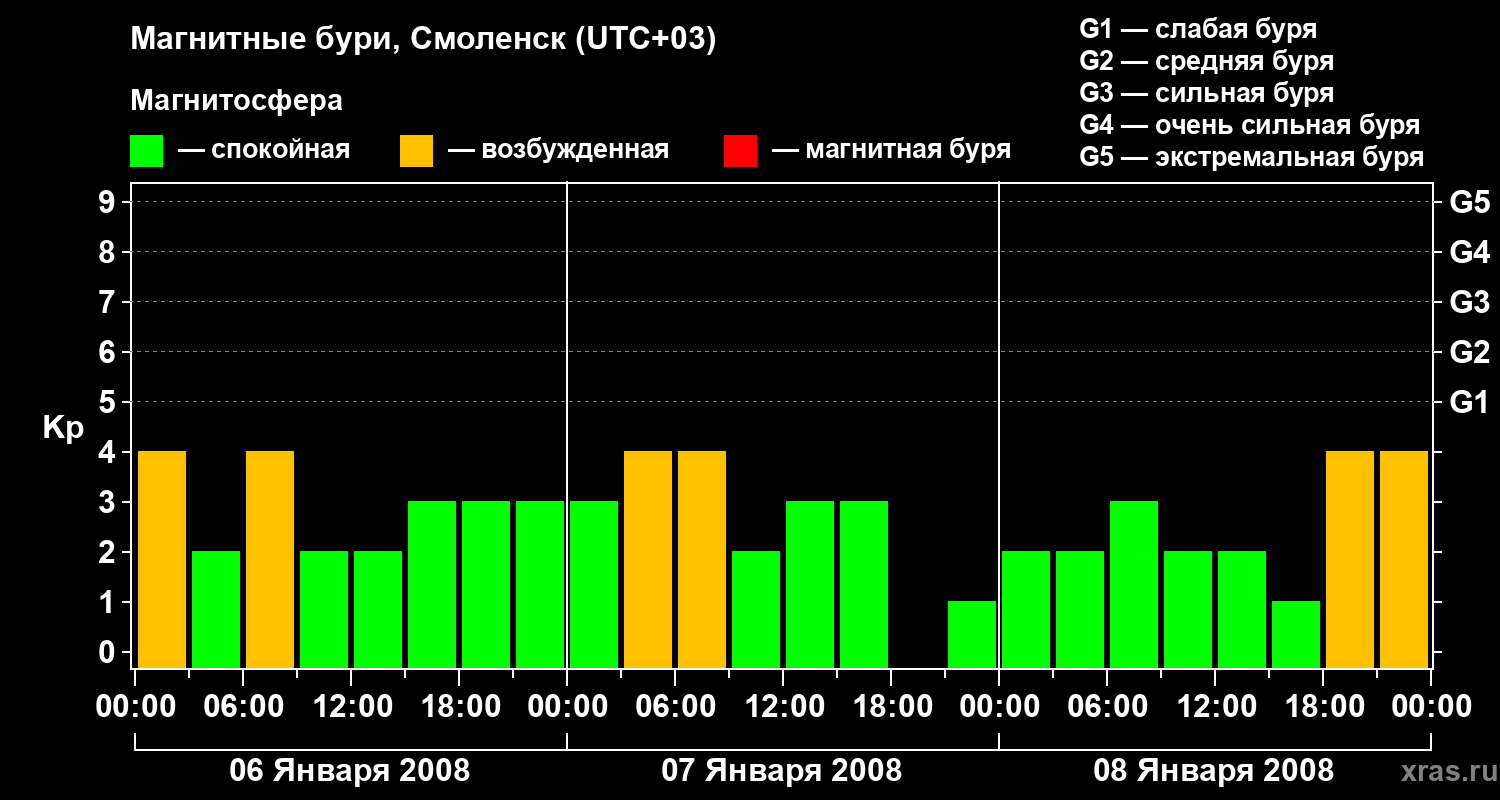Click the 'G2 — средняя буря' legend line
The width and height of the screenshot is (1500, 800).
[x=1207, y=61]
